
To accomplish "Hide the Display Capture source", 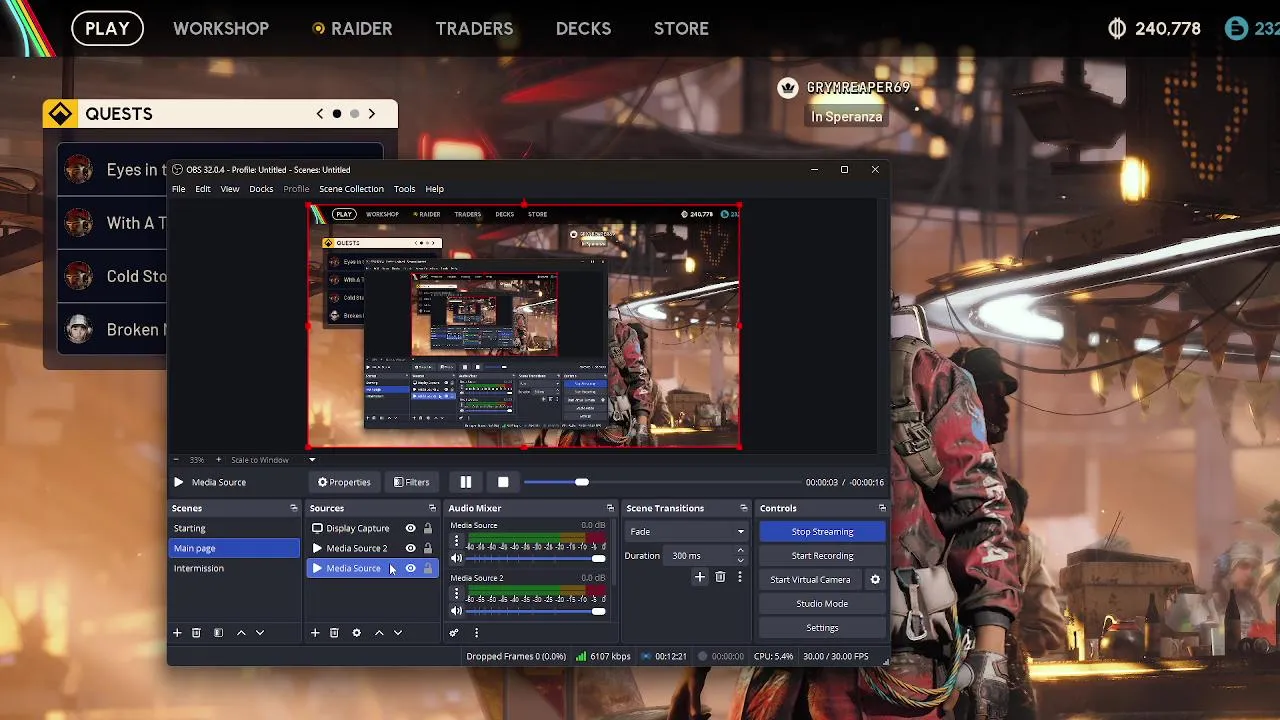I will coord(410,528).
